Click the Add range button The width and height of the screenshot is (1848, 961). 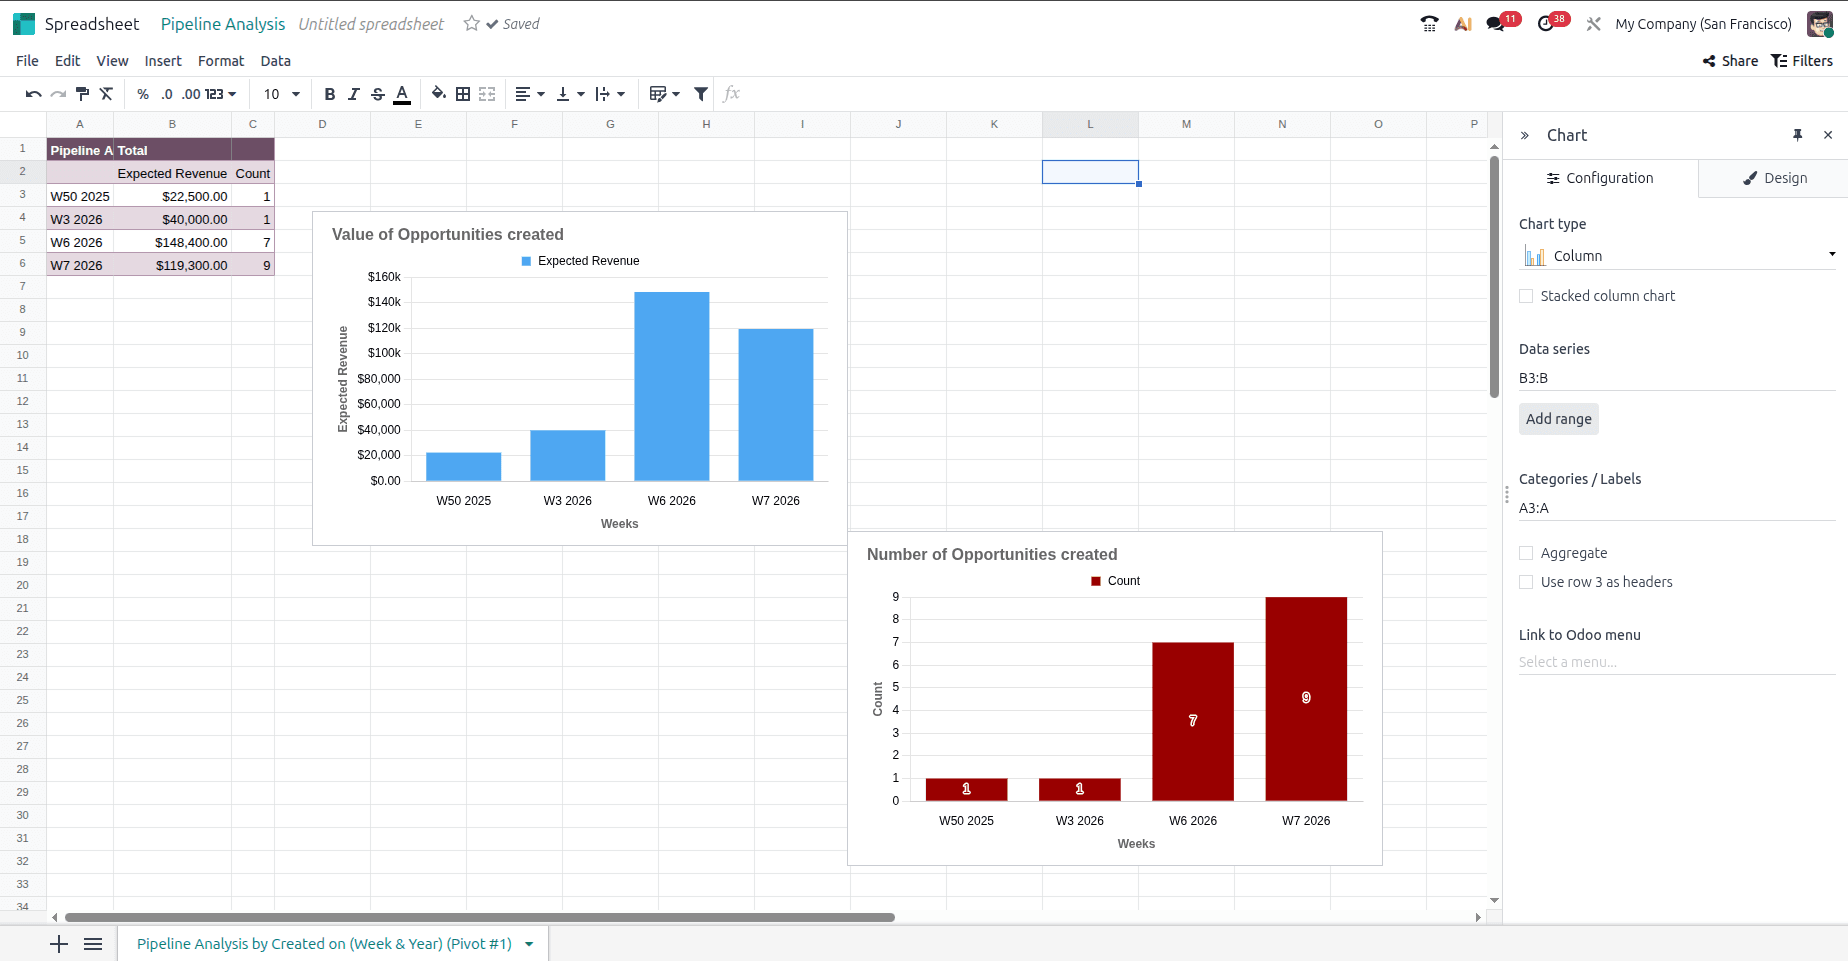tap(1559, 419)
